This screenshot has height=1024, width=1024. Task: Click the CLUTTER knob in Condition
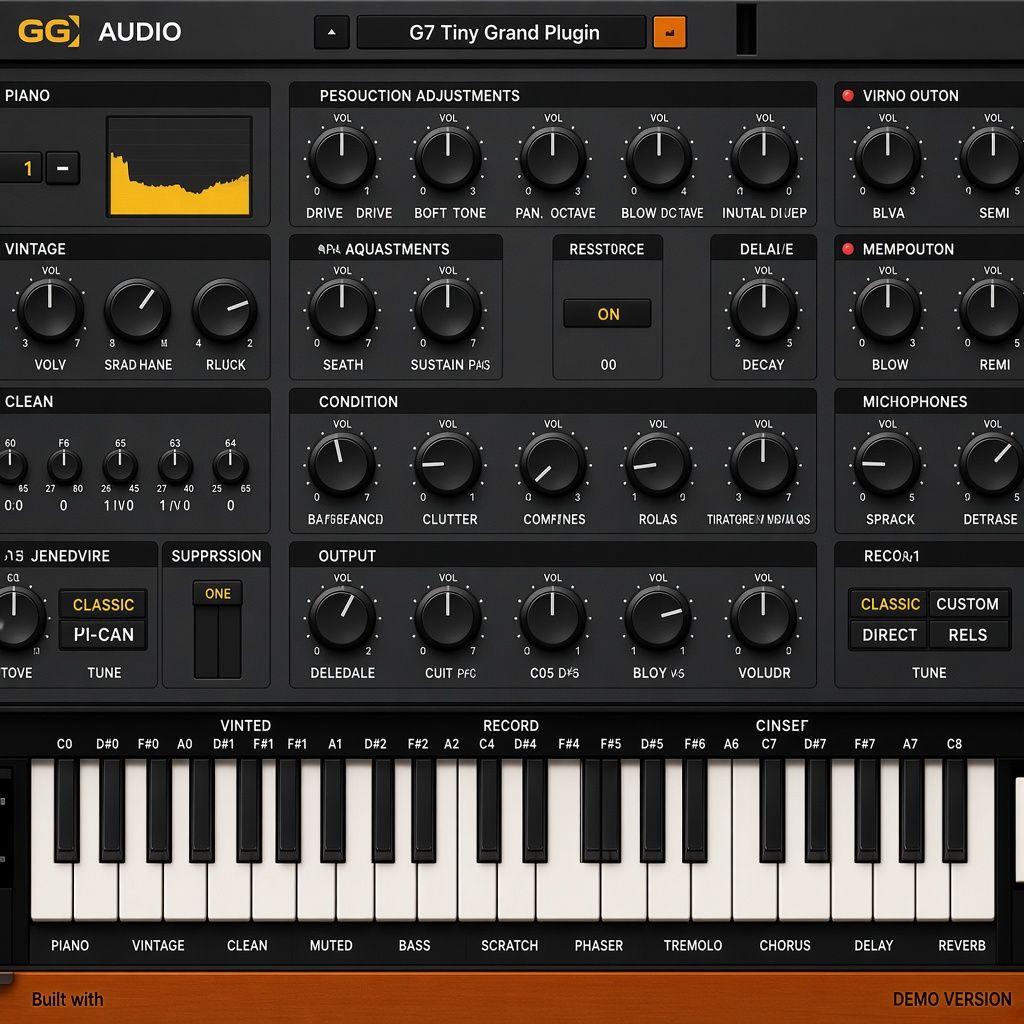(x=448, y=464)
